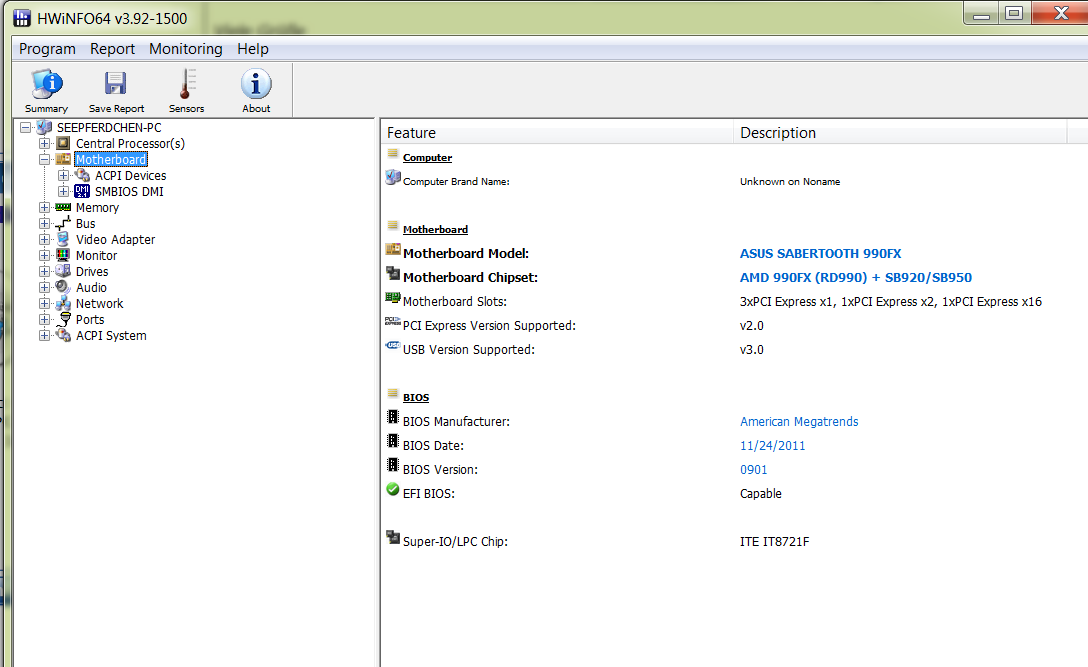The image size is (1088, 667).
Task: Expand the Central Processor(s) node
Action: point(44,144)
